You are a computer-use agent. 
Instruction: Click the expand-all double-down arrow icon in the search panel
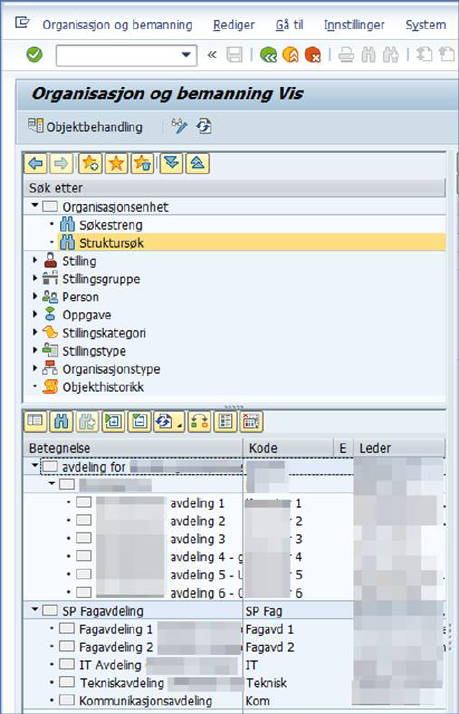[x=171, y=163]
